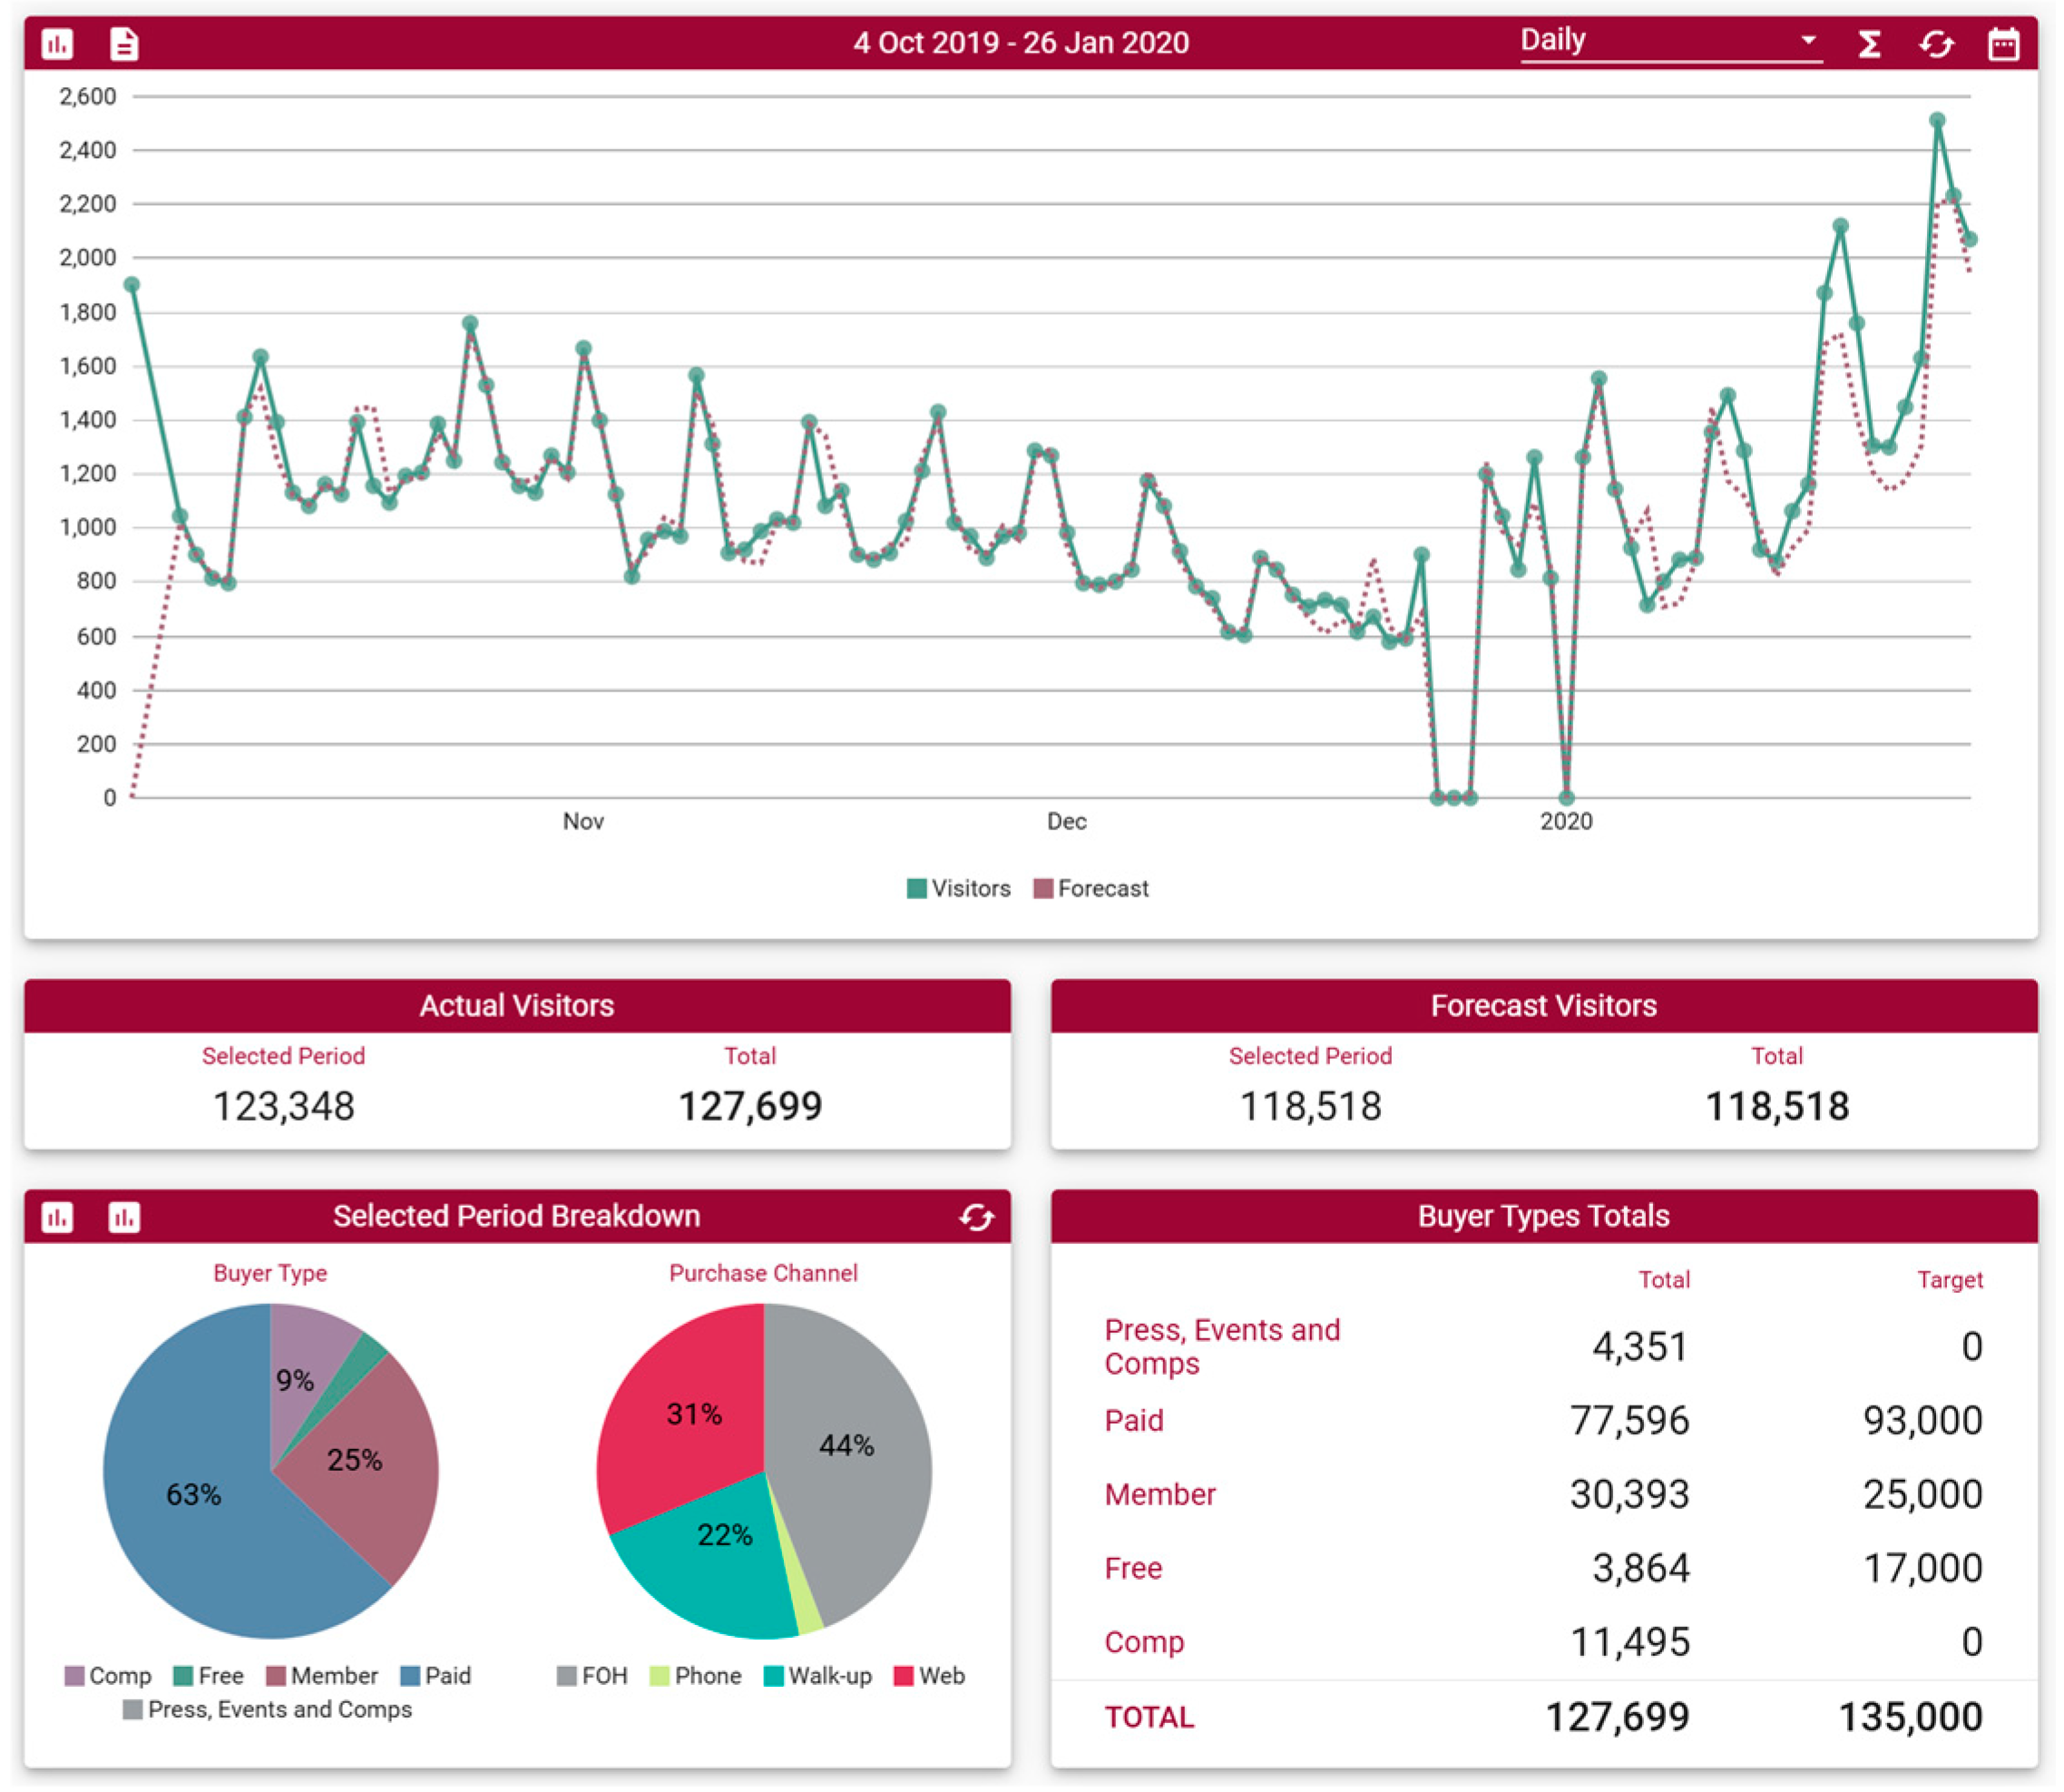Click the sigma totals icon
This screenshot has height=1792, width=2064.
click(1869, 44)
